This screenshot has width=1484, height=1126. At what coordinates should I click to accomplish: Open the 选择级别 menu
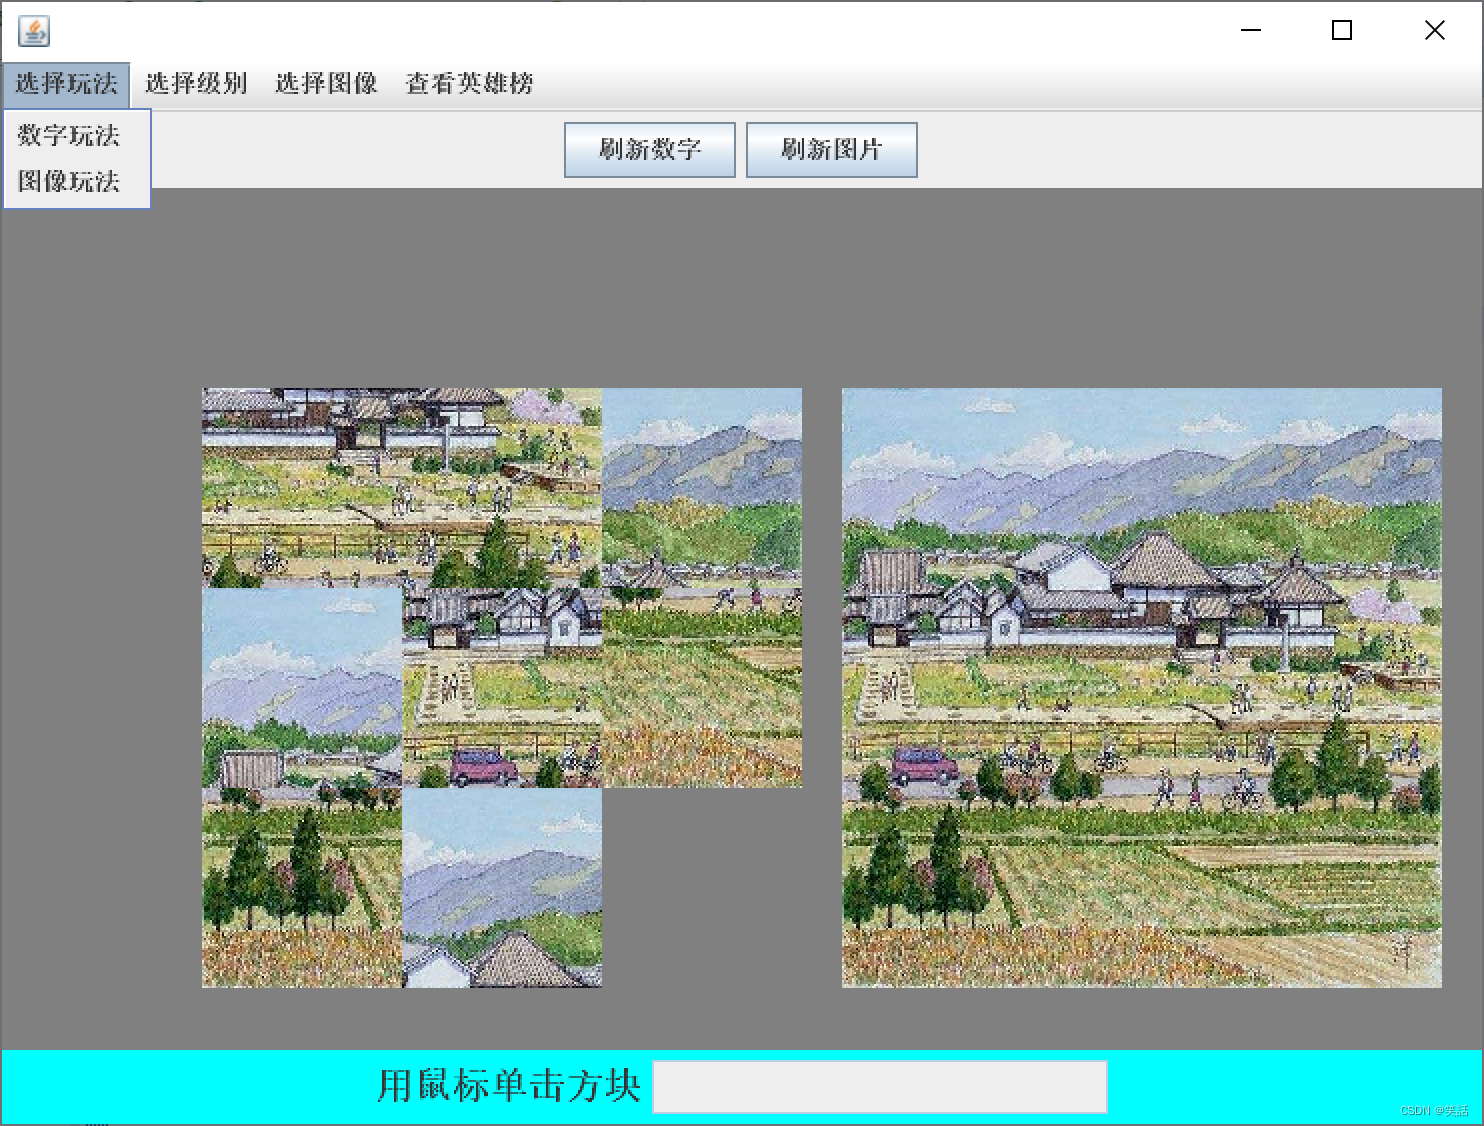tap(196, 84)
